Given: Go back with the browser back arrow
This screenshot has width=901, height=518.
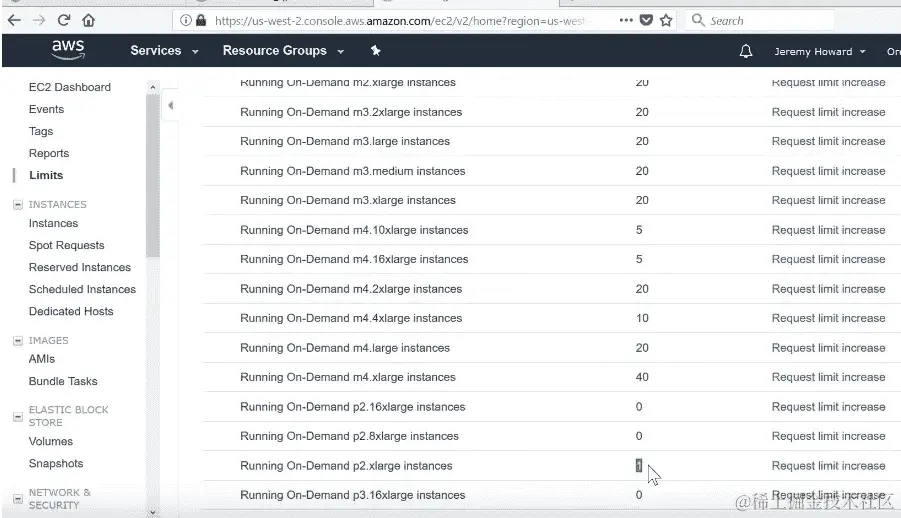Looking at the screenshot, I should pos(14,21).
